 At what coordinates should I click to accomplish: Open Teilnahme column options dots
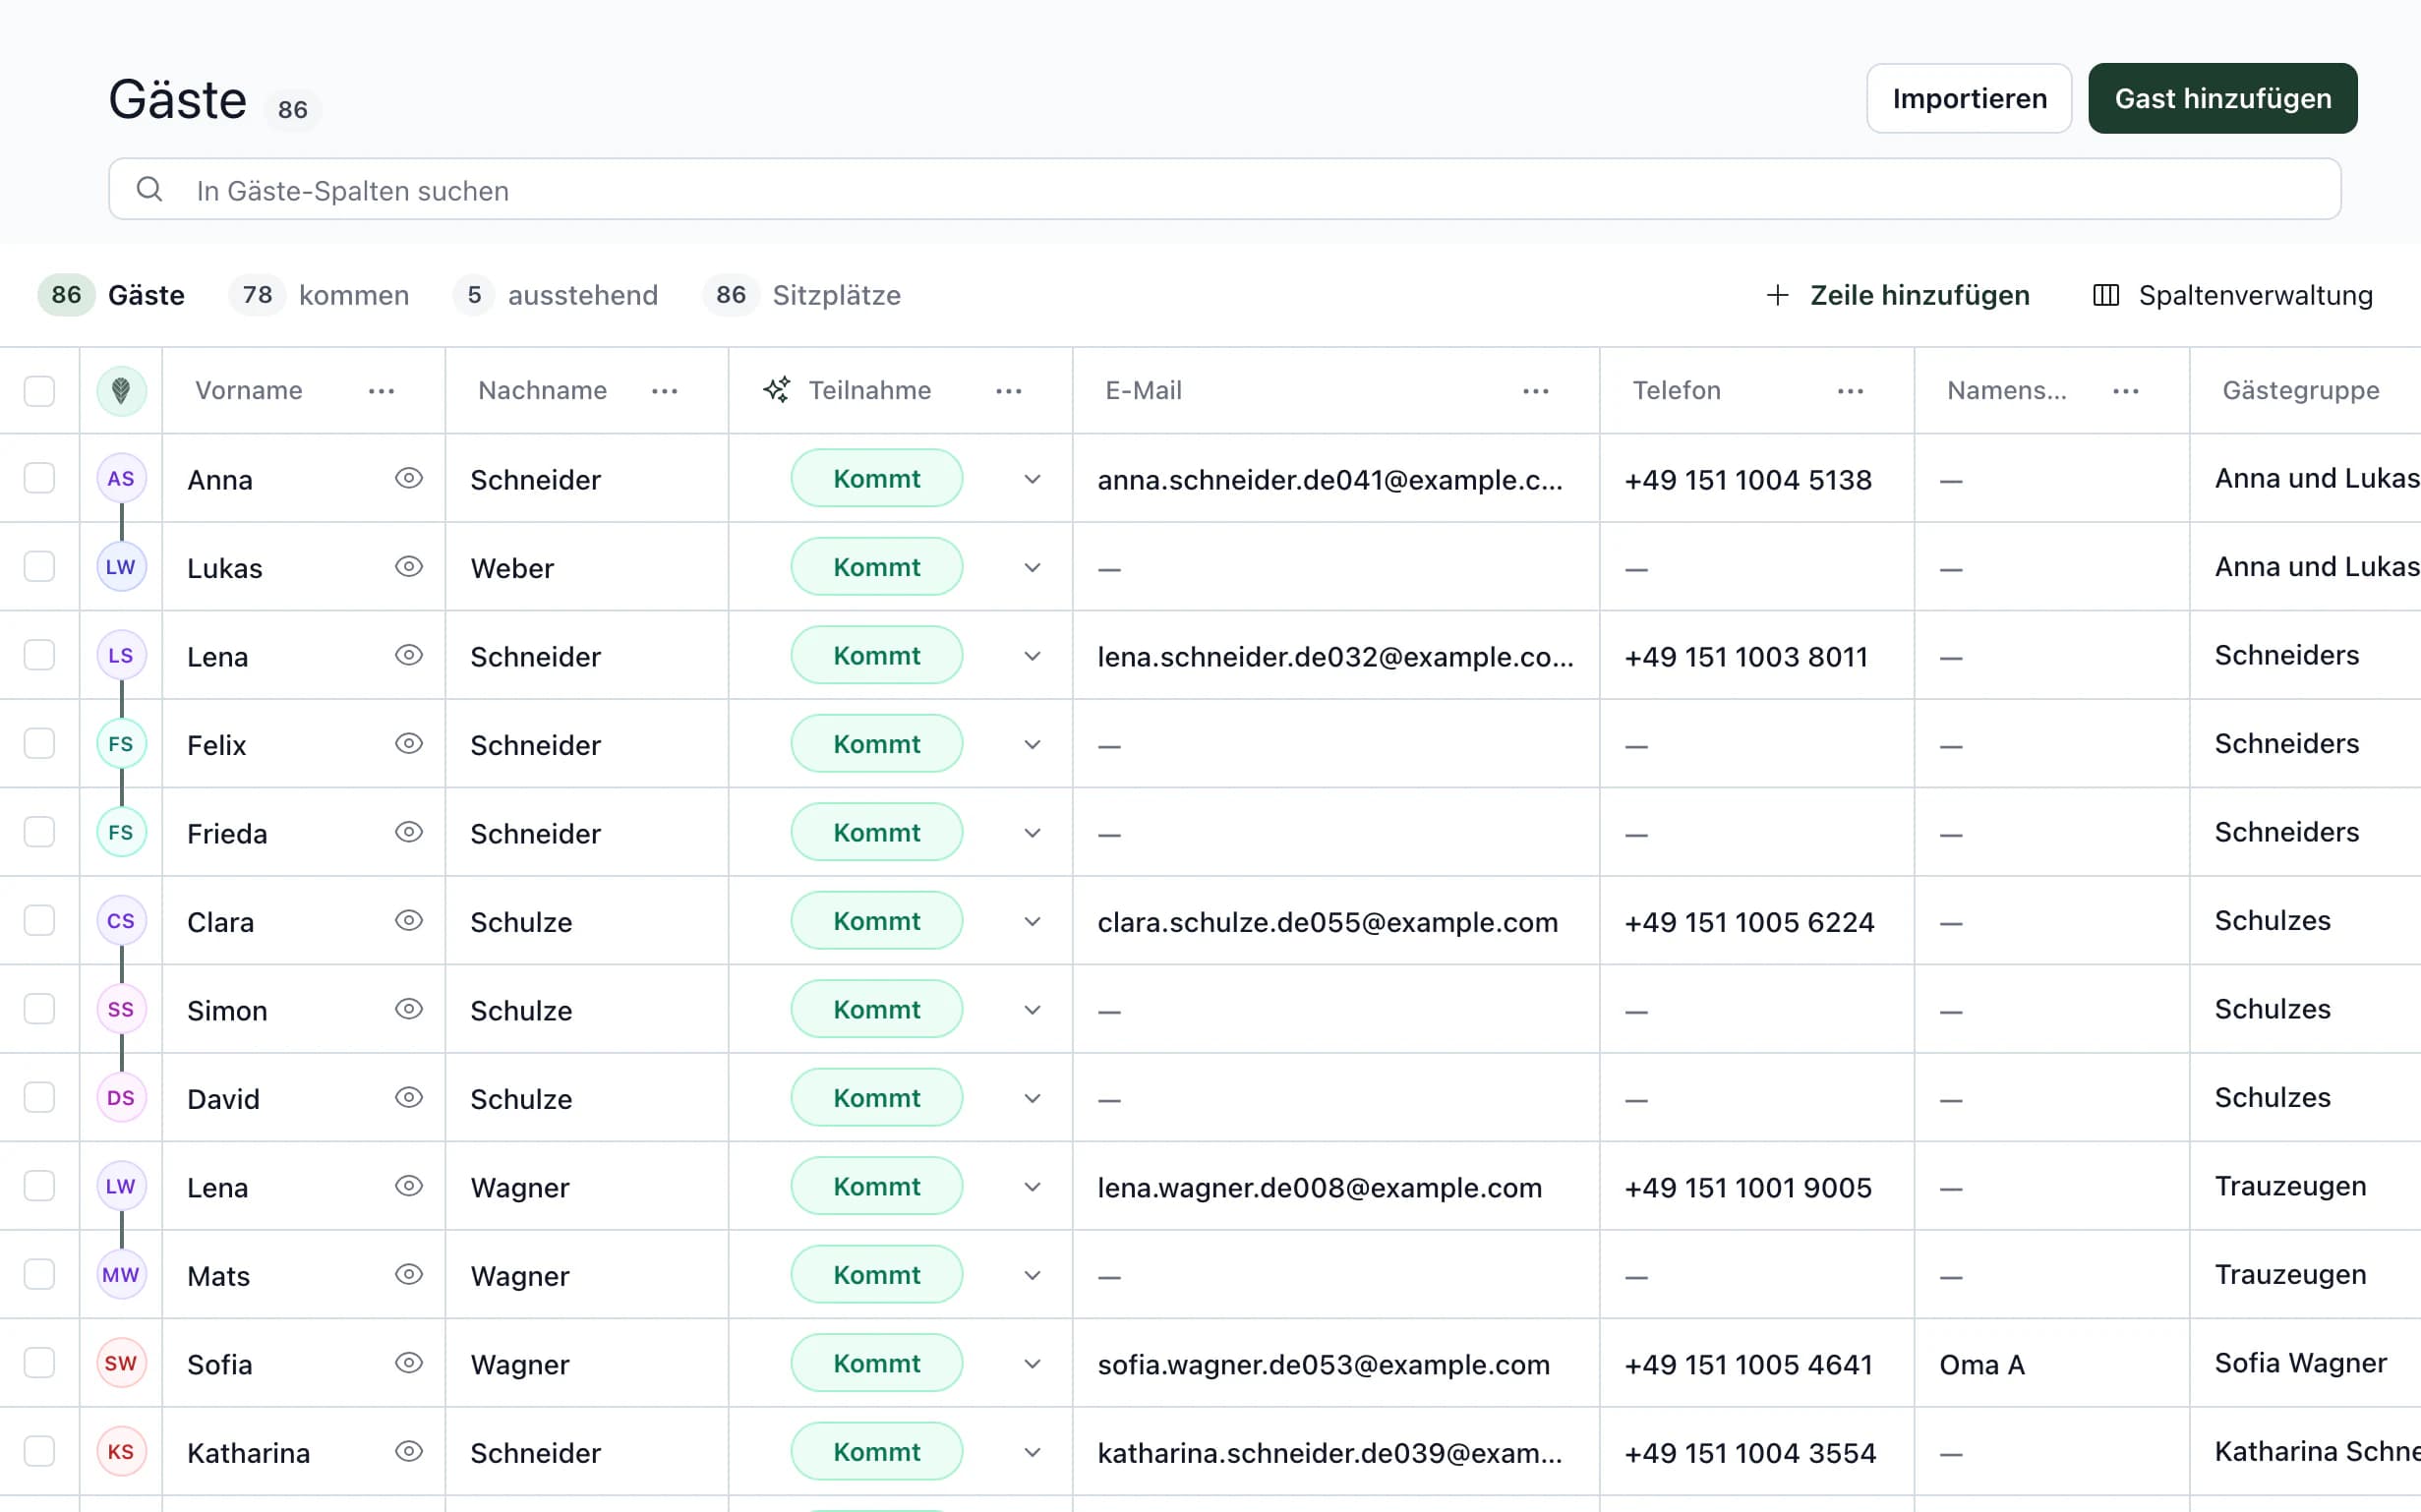coord(1009,391)
